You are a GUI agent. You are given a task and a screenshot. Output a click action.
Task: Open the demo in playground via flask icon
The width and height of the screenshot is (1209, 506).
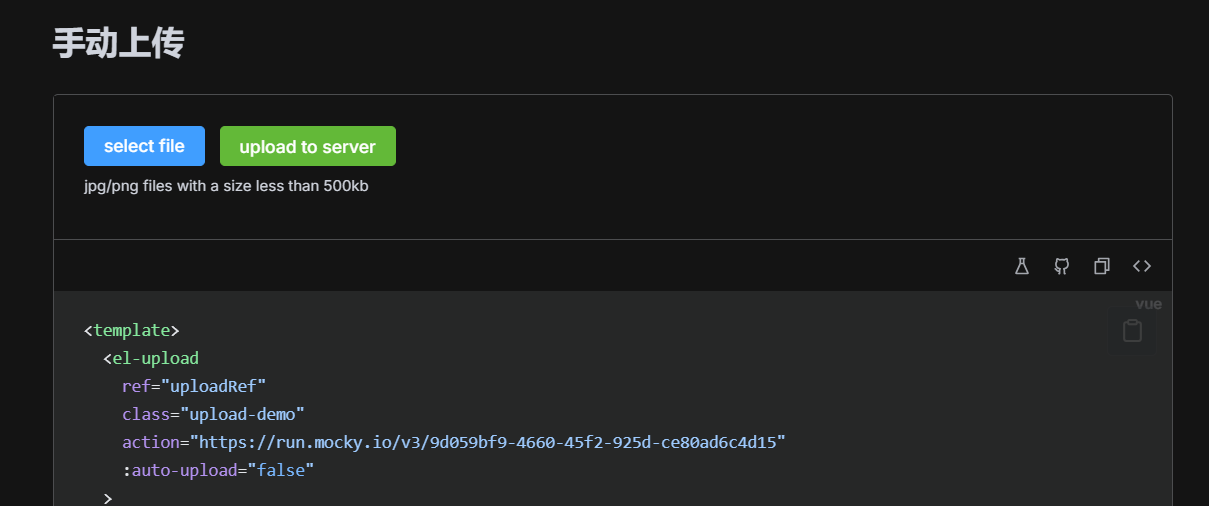pyautogui.click(x=1021, y=266)
